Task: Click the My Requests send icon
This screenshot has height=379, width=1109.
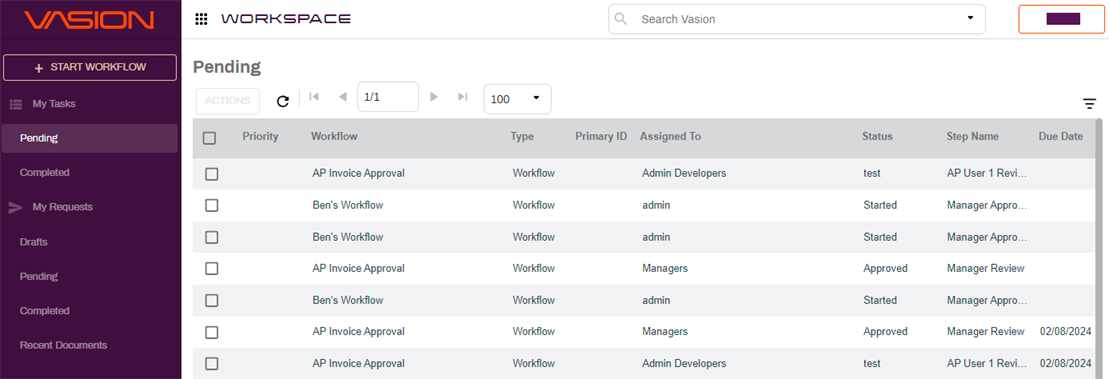Action: (x=15, y=207)
